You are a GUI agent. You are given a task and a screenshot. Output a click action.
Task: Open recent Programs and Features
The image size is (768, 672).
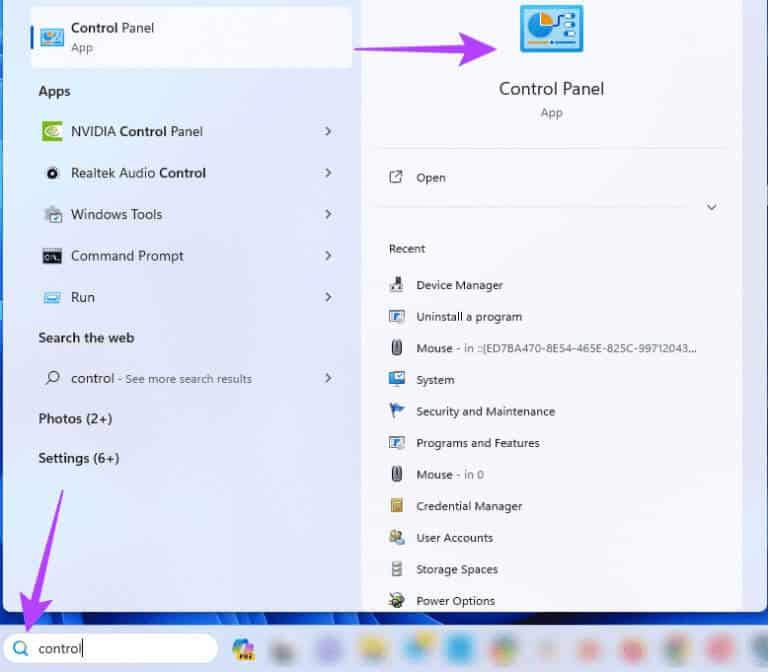coord(478,443)
